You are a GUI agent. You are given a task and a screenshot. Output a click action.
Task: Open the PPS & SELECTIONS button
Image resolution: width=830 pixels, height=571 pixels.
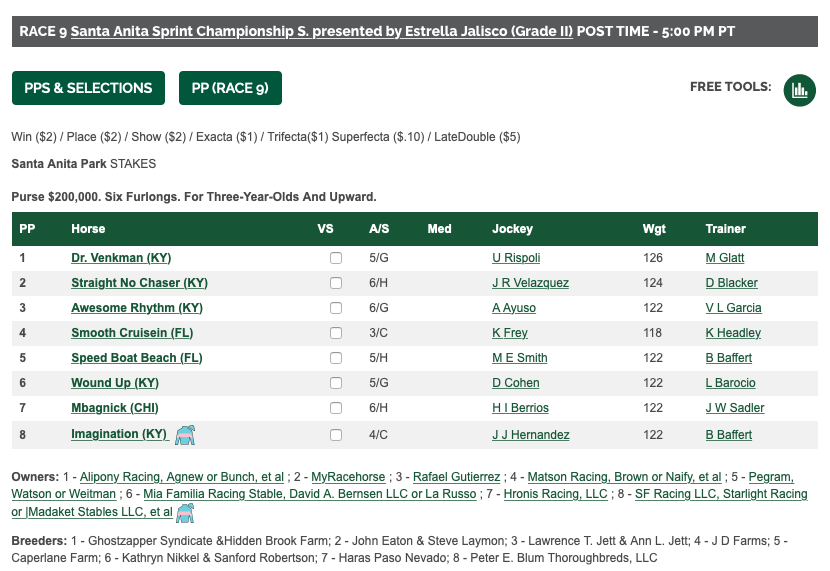88,88
